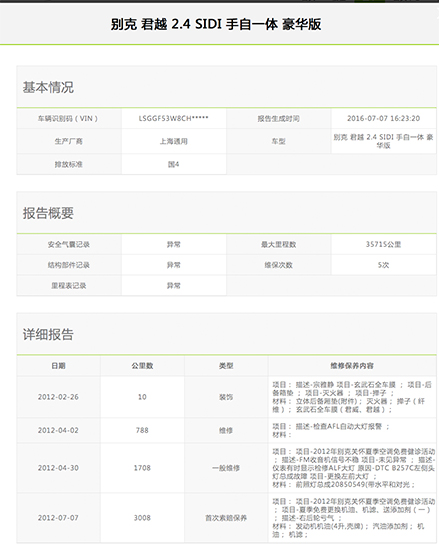Click the maintenance count value 5次
Viewport: 439px width, 550px height.
tap(384, 265)
